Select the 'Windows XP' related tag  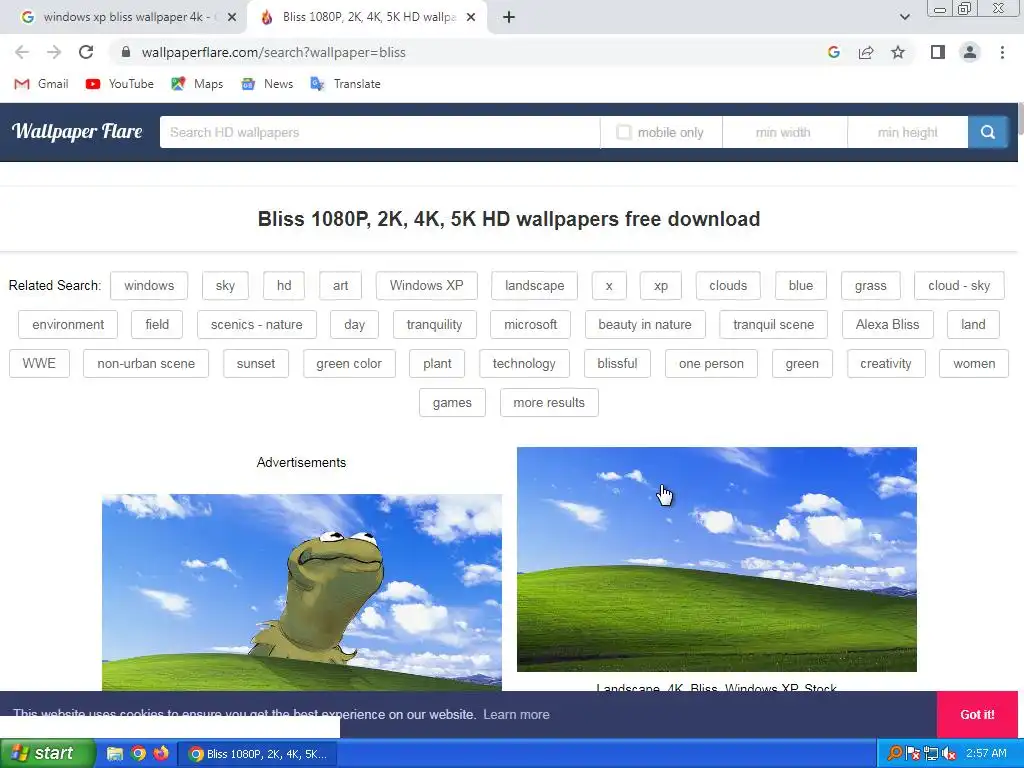(x=426, y=285)
